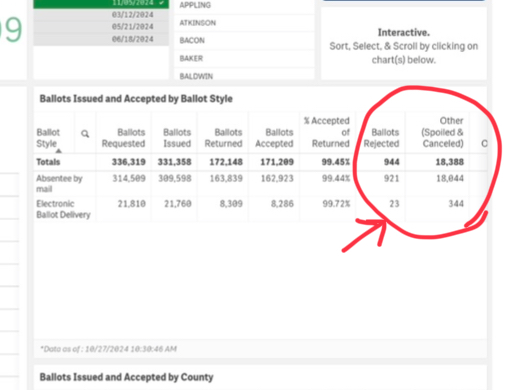Sort by the Ballots Returned column header

click(223, 138)
